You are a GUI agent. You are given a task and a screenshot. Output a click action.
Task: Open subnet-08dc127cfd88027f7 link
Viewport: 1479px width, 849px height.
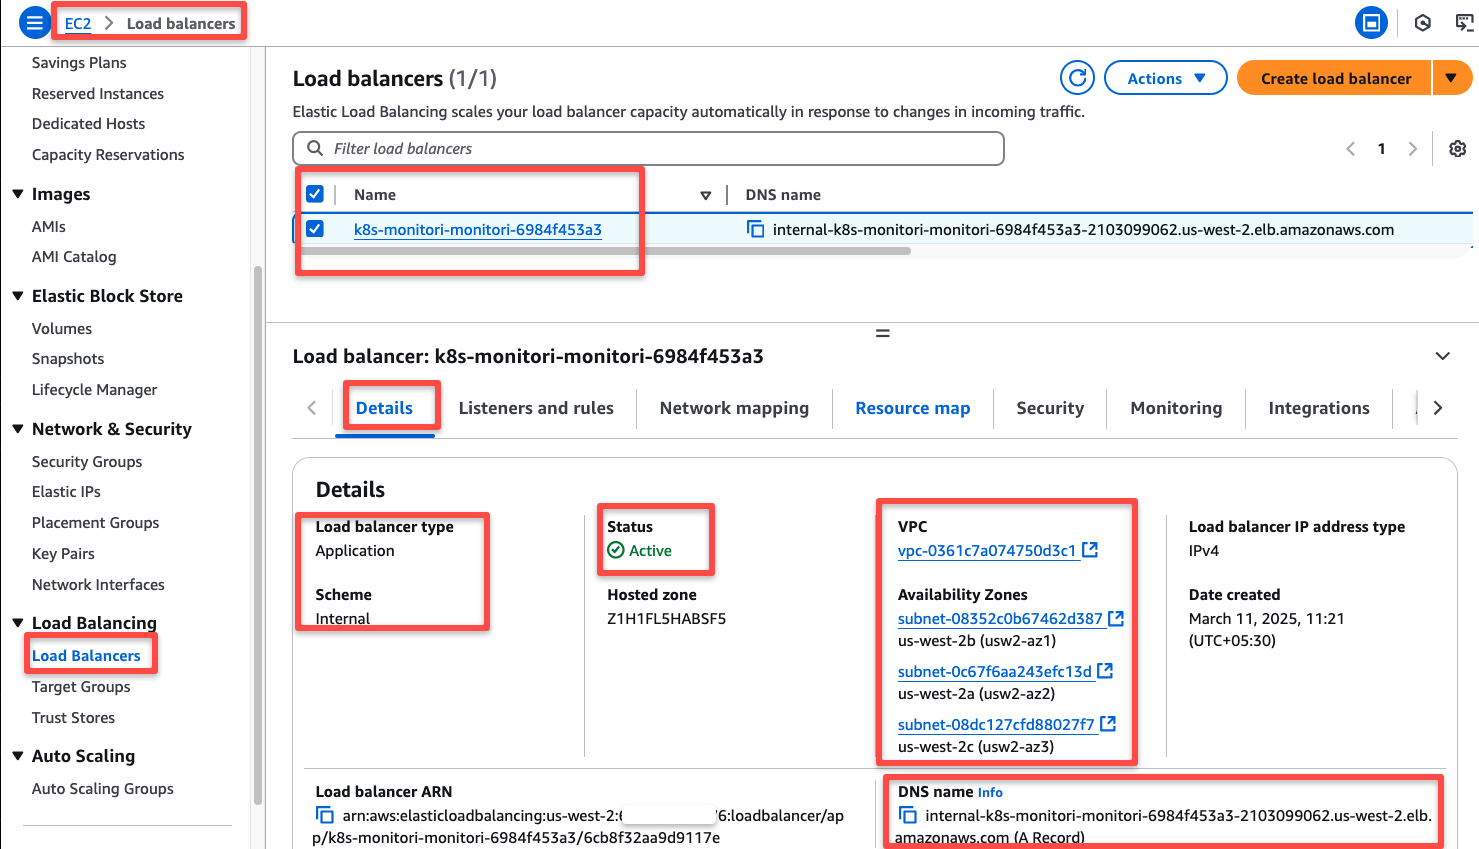(x=996, y=724)
